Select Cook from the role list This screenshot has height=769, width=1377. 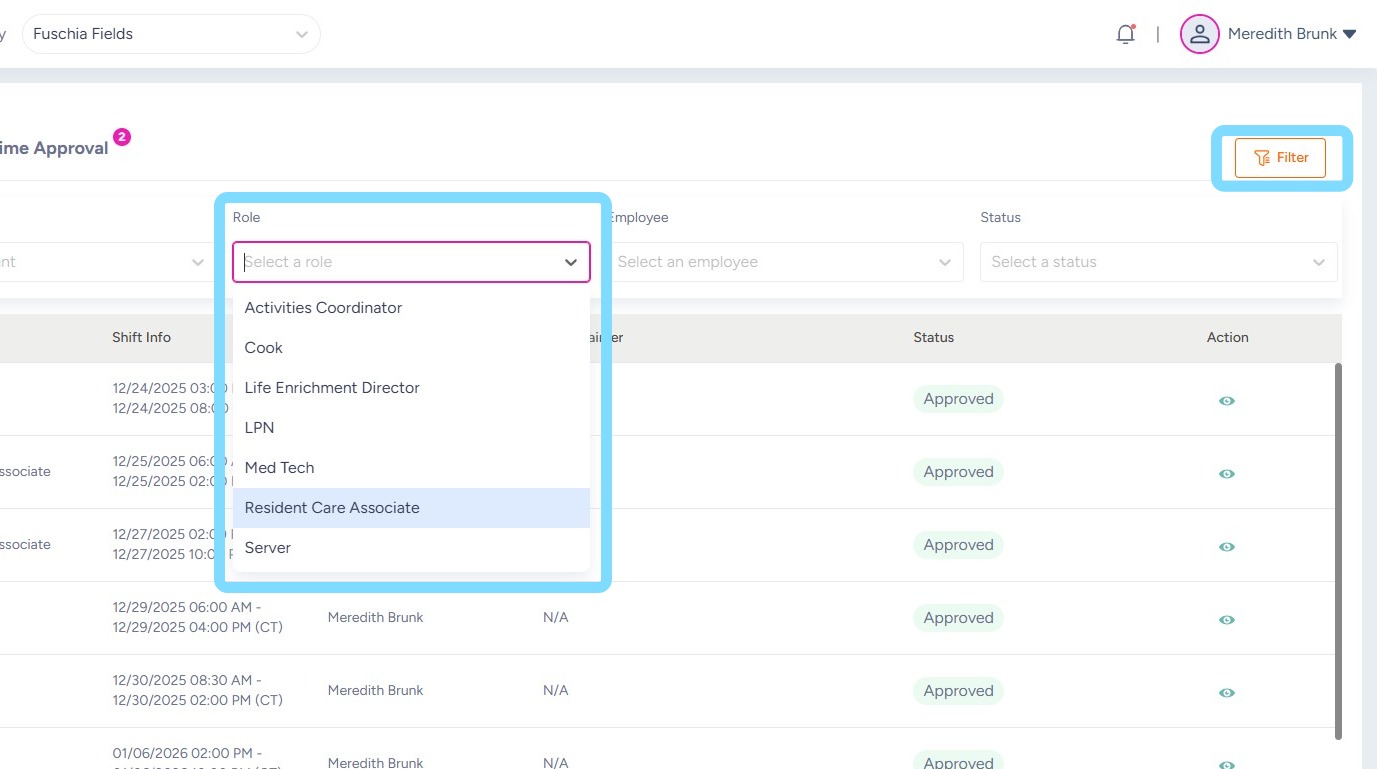264,348
